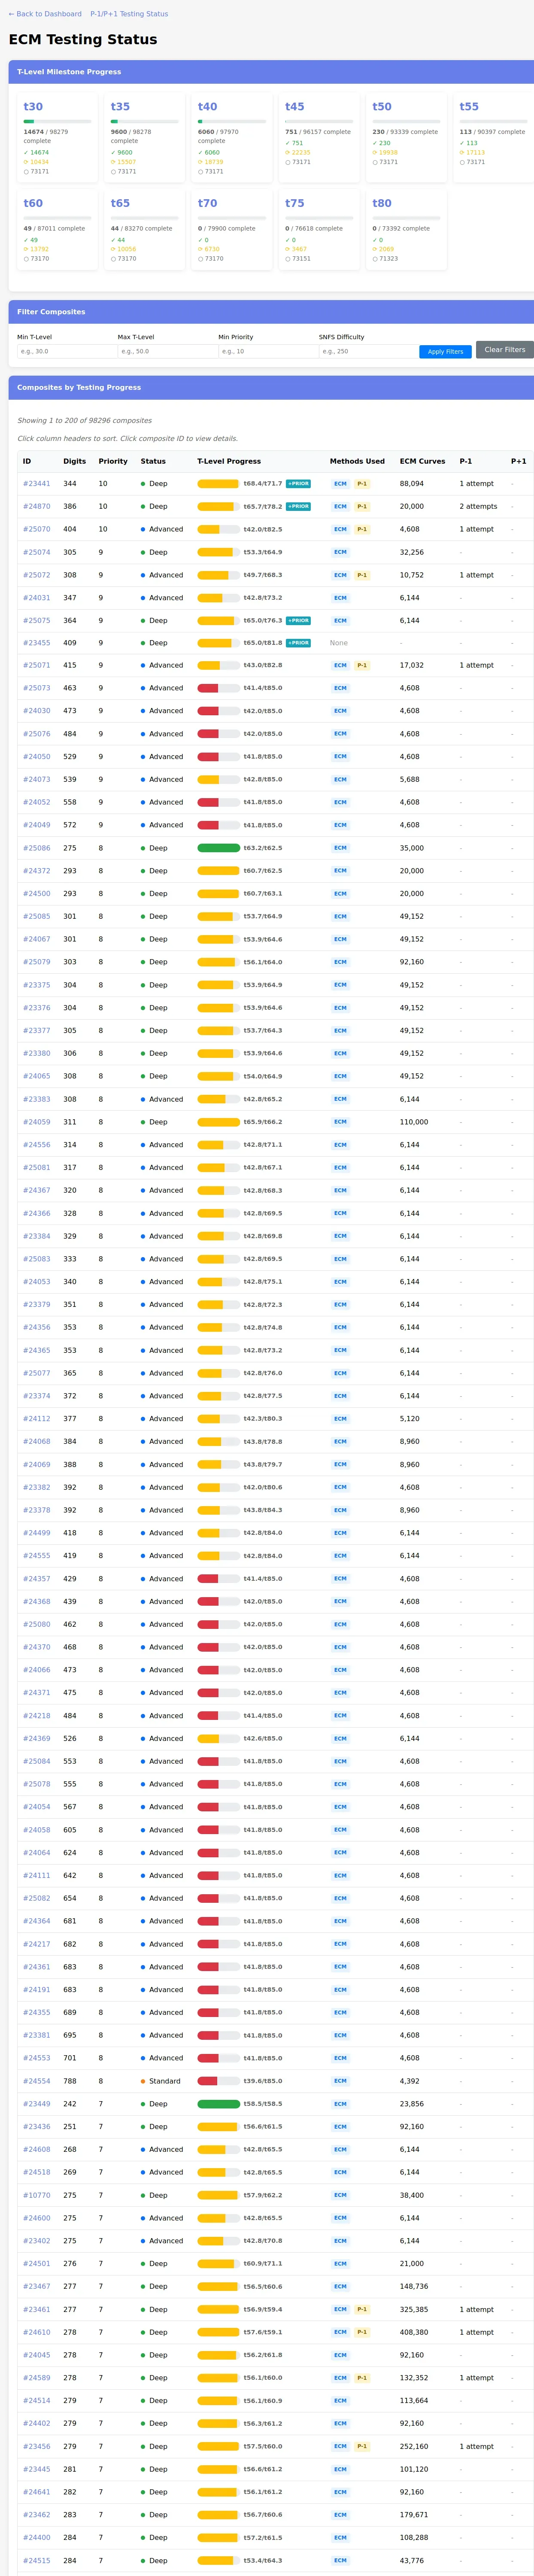Screen dimensions: 534x2576
Task: Select the t40 milestone card title
Action: (207, 107)
